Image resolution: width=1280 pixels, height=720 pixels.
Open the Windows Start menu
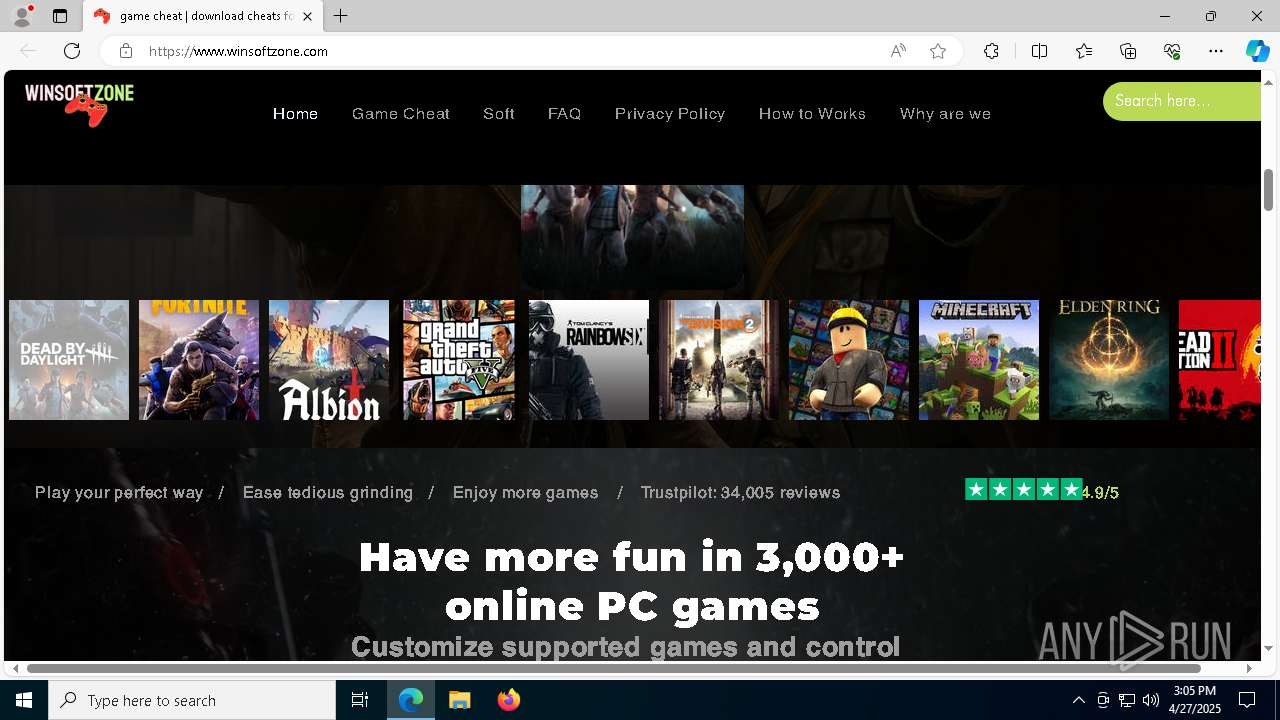point(24,700)
